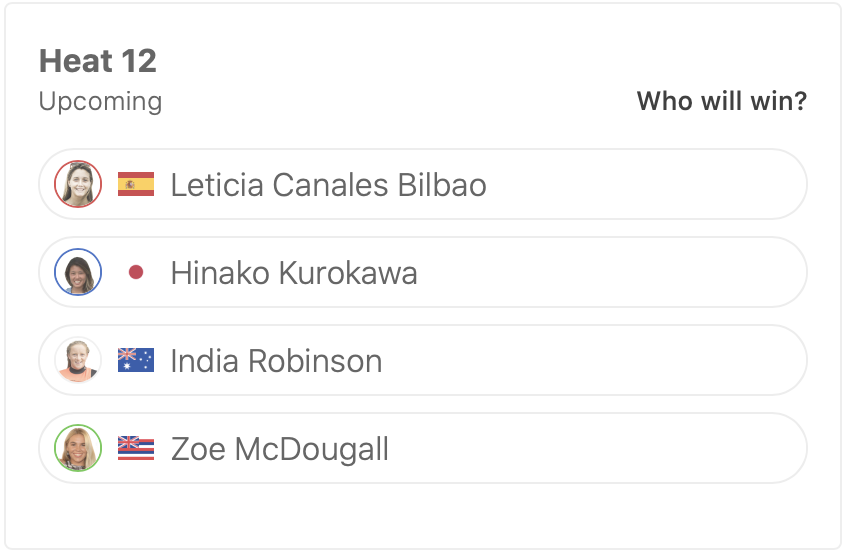The height and width of the screenshot is (558, 848).
Task: Click the Spain flag icon
Action: pos(136,185)
